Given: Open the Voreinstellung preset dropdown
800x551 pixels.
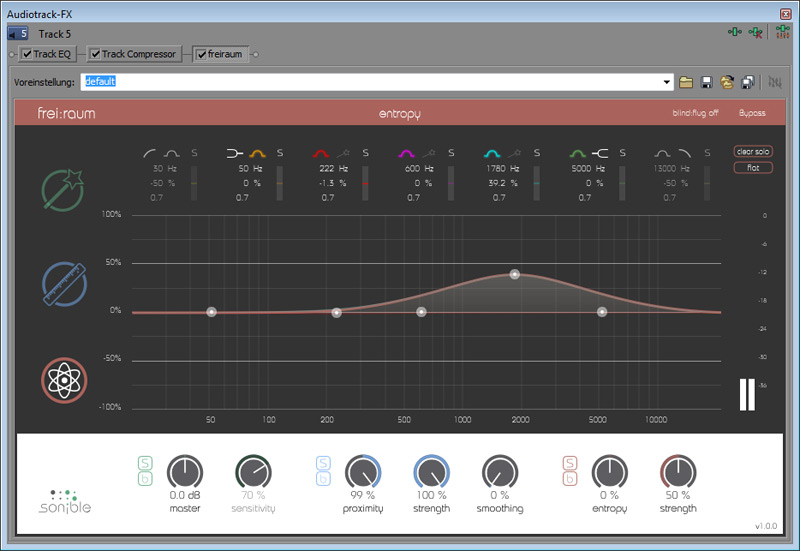Looking at the screenshot, I should pos(667,82).
